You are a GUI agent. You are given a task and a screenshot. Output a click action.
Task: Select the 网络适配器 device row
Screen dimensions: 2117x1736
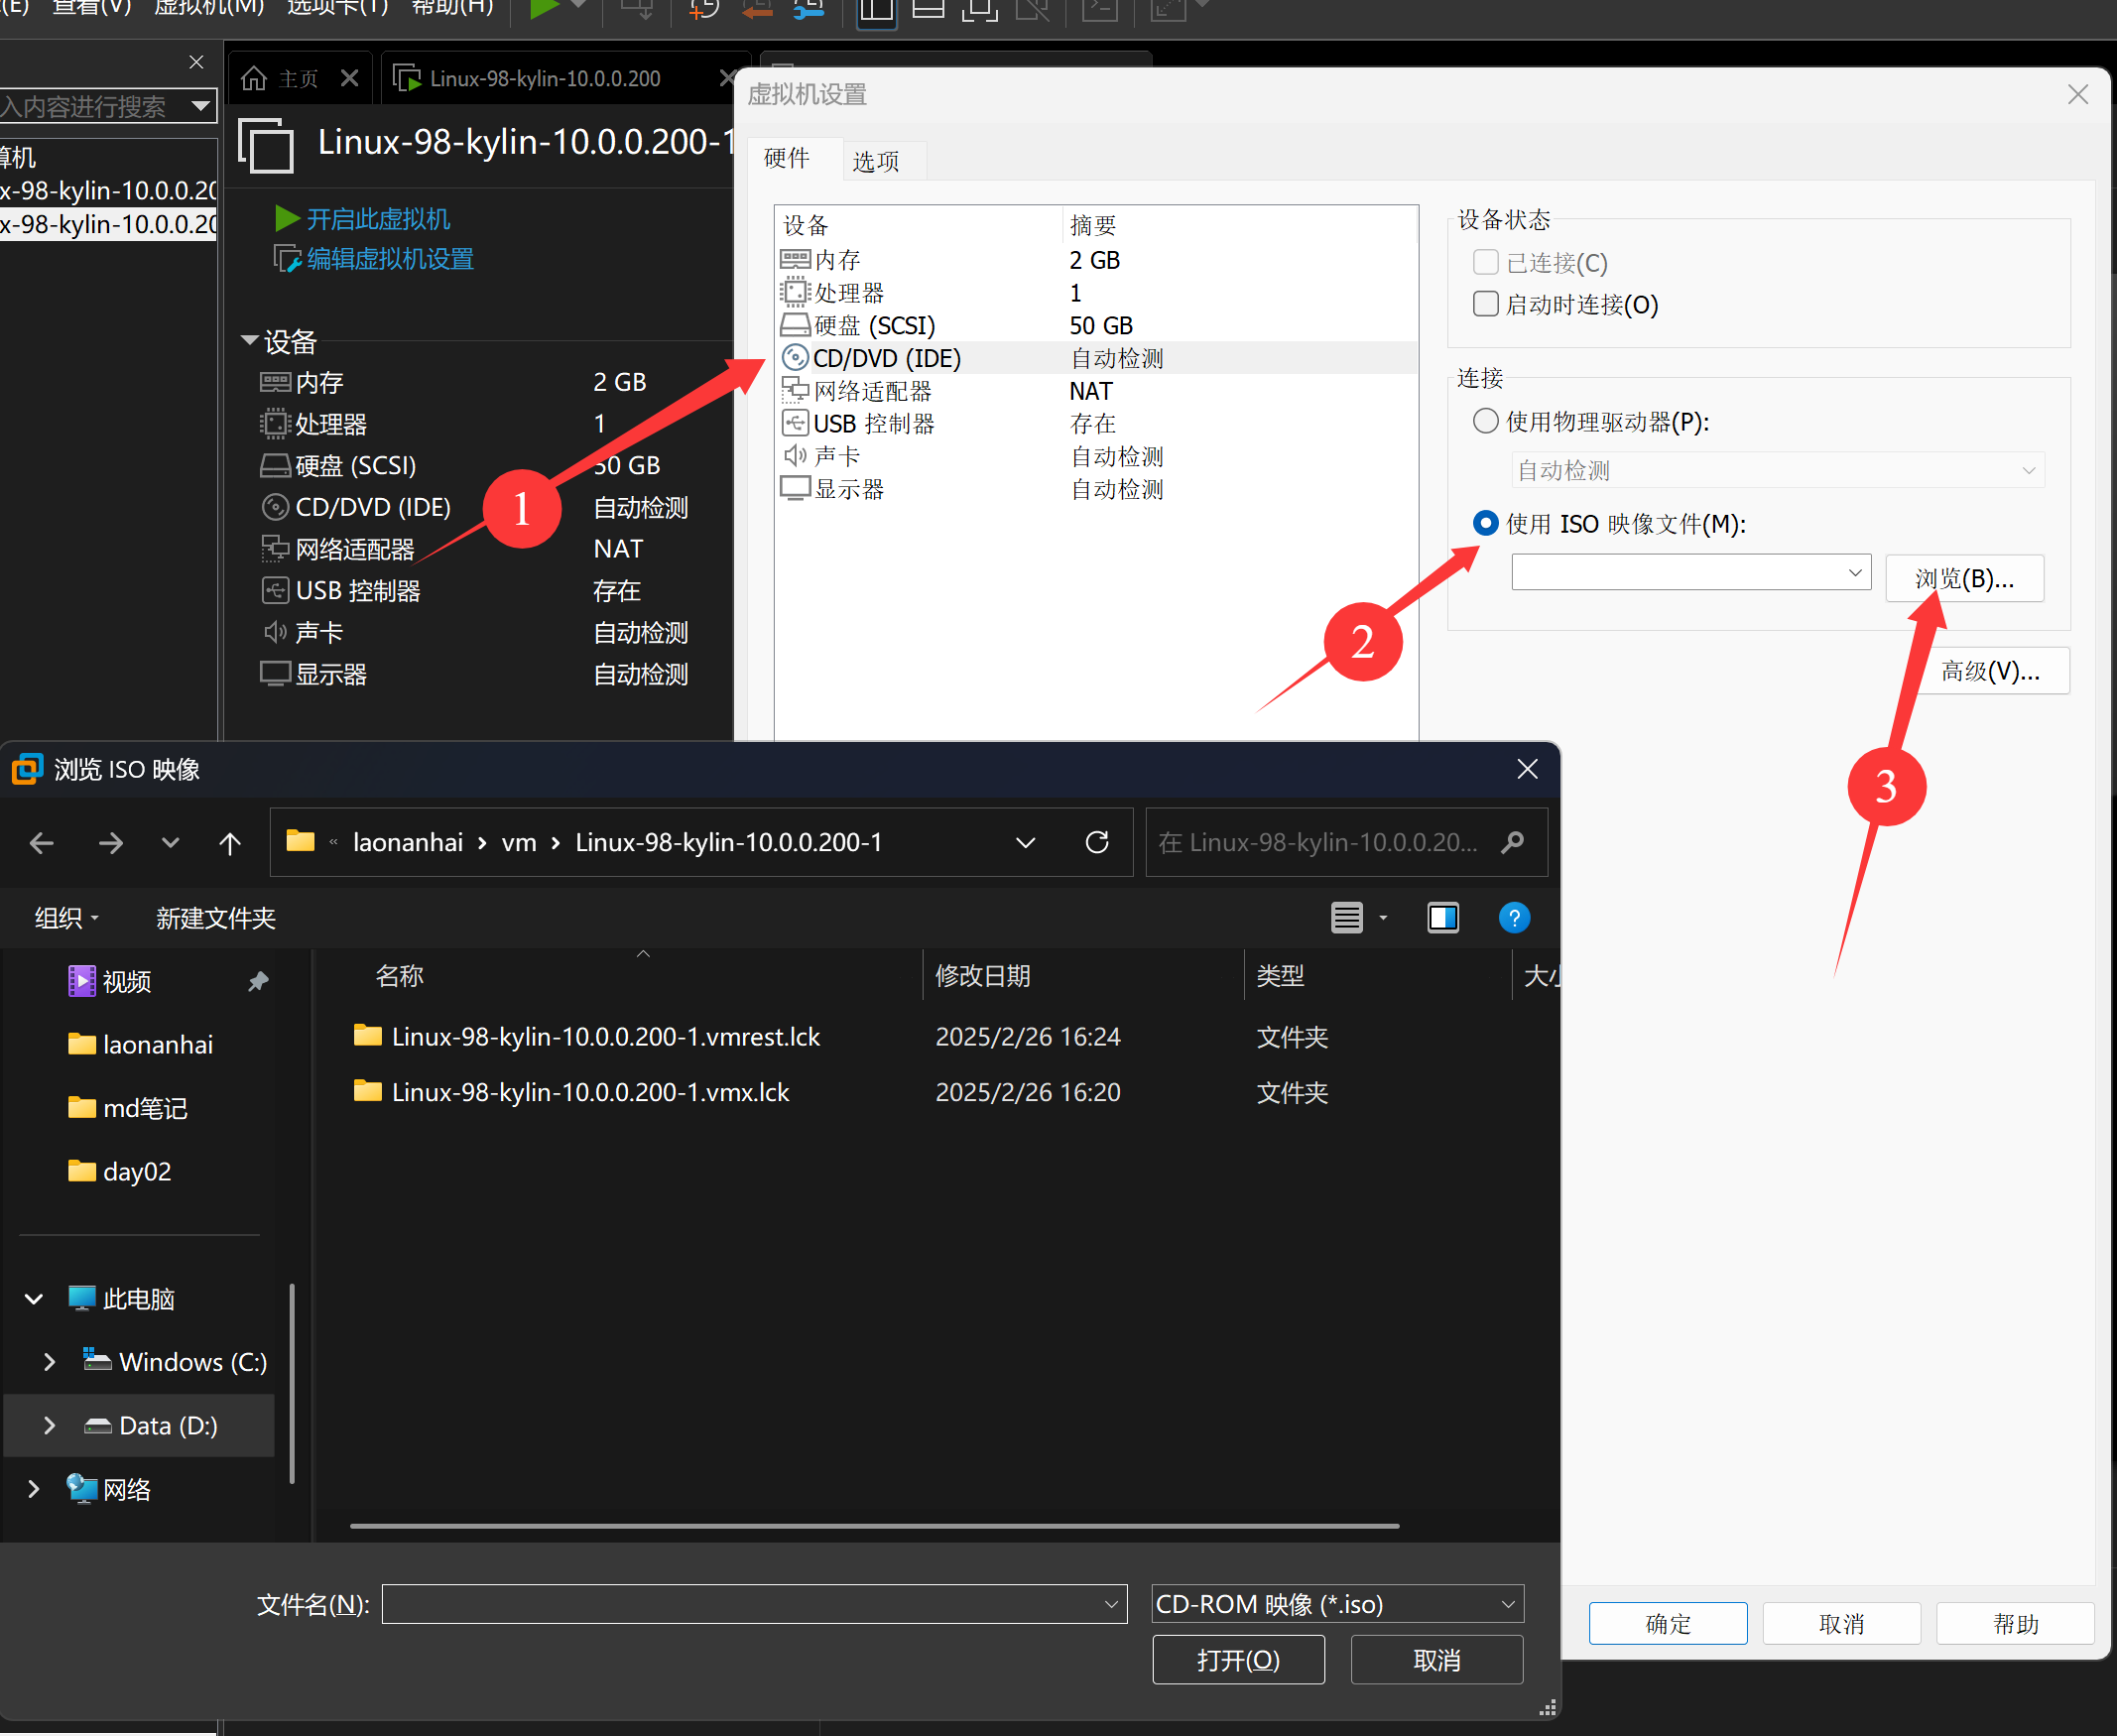(x=872, y=391)
